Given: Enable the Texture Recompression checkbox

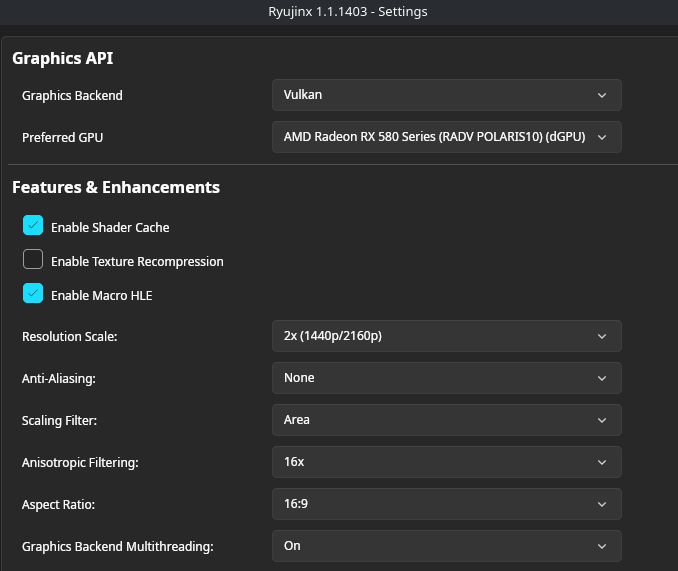Looking at the screenshot, I should pyautogui.click(x=33, y=260).
